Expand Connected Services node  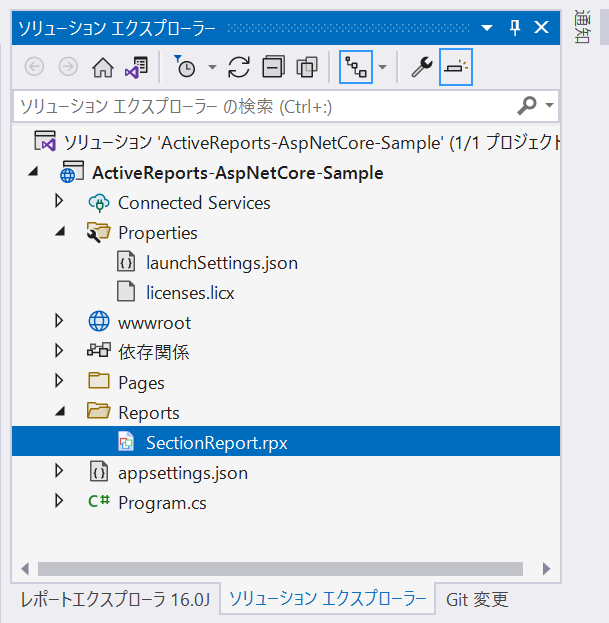(59, 201)
